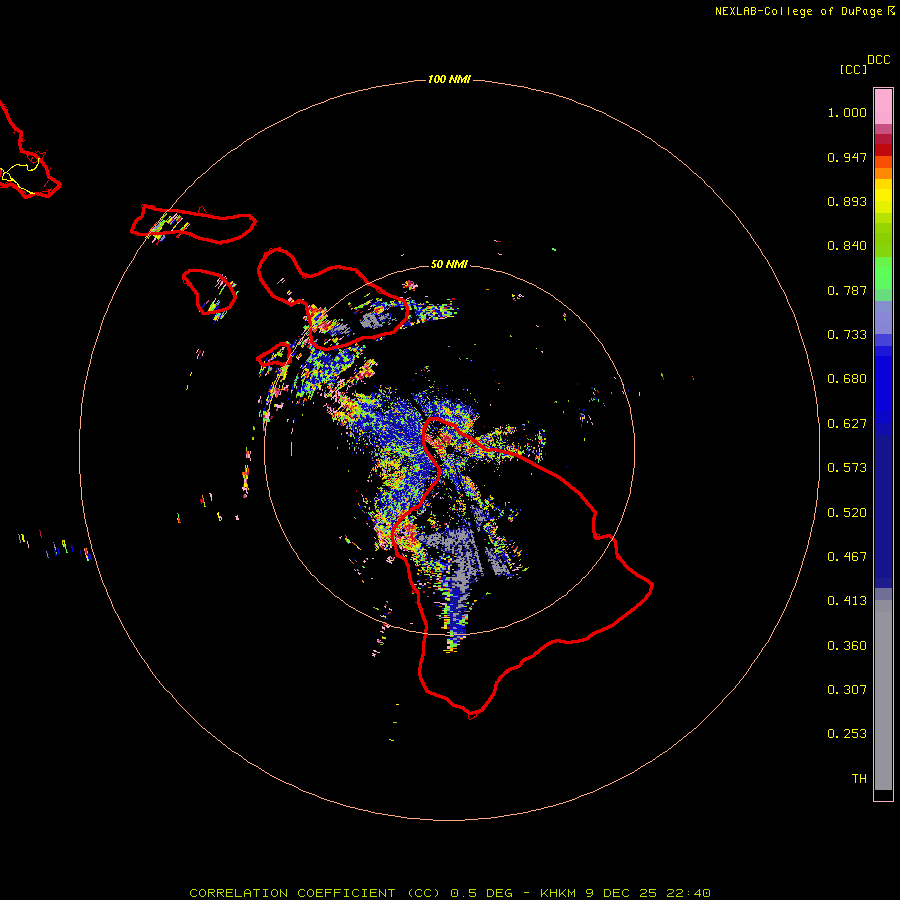Click the small Kahoolawe island outline
The width and height of the screenshot is (900, 900).
(x=274, y=354)
